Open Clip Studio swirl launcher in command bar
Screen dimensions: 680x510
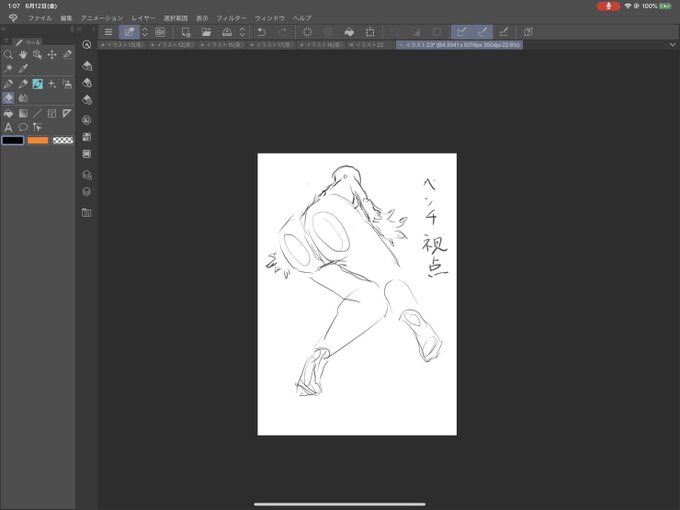[160, 32]
